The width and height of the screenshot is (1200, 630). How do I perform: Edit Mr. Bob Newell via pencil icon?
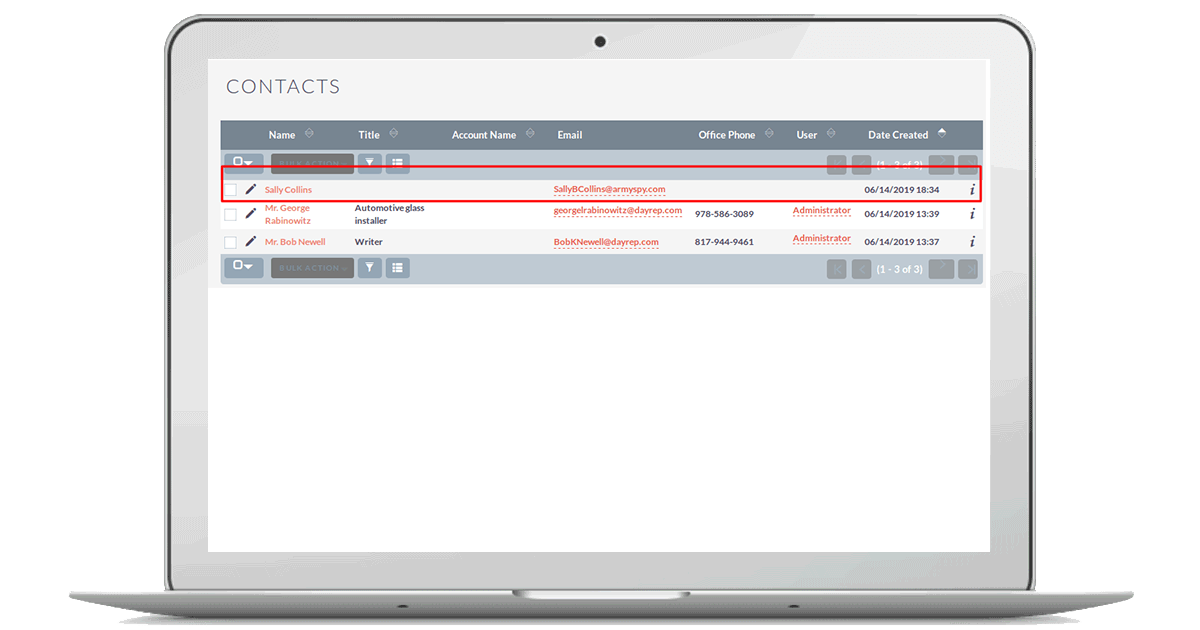pos(251,241)
